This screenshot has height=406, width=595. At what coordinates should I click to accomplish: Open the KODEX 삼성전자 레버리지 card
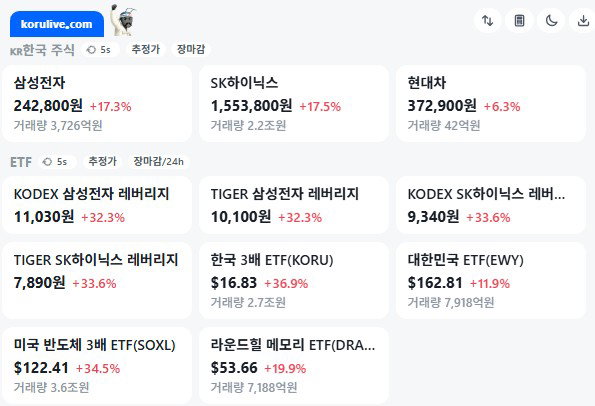tap(97, 205)
